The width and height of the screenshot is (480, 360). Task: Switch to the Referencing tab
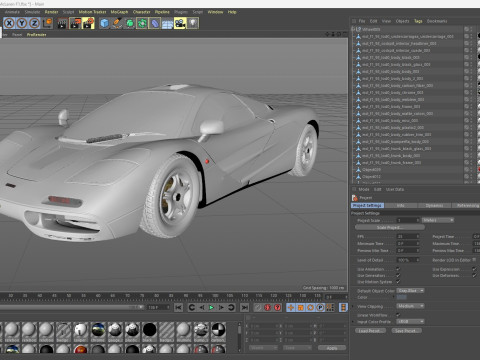tap(467, 206)
